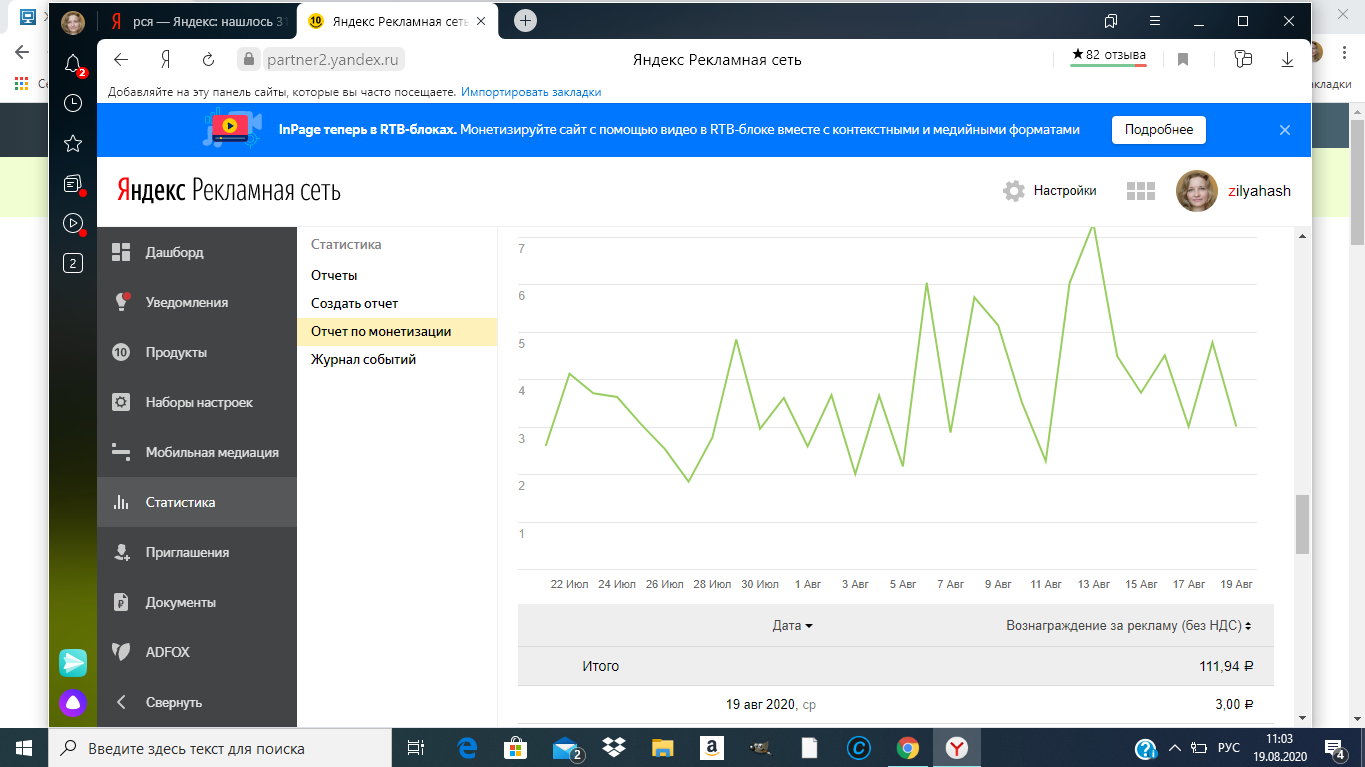Open browser downloads arrow
The image size is (1365, 767).
[x=1287, y=59]
